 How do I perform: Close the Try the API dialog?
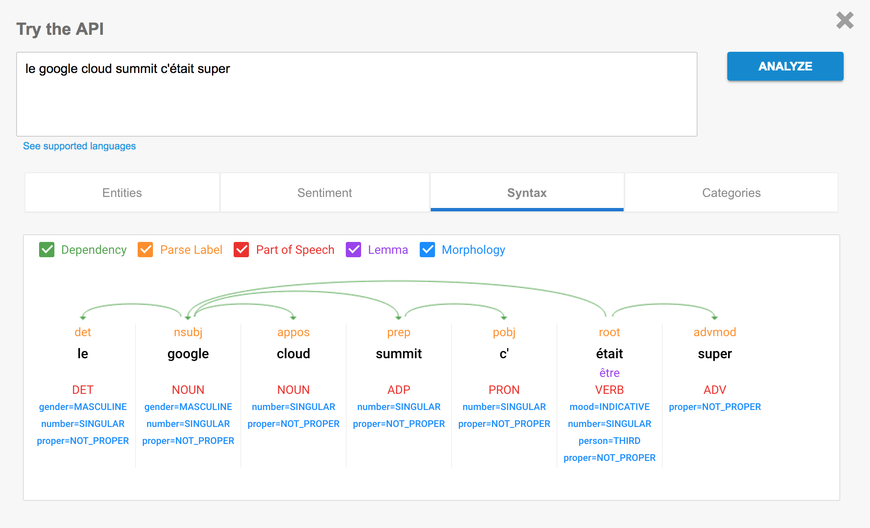point(845,20)
